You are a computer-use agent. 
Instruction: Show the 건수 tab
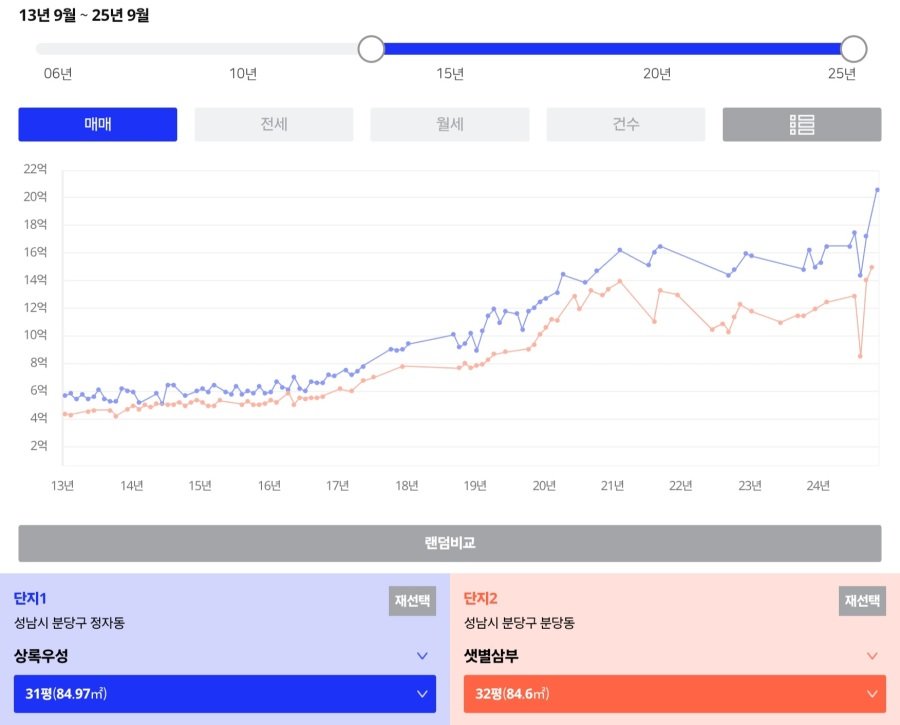tap(626, 125)
